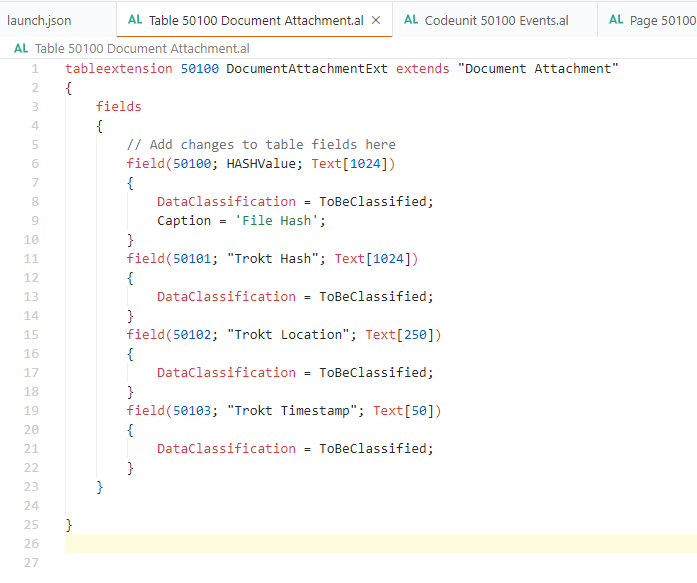Click DataClassification on line 8
Screen dimensions: 697x583
pyautogui.click(x=226, y=202)
